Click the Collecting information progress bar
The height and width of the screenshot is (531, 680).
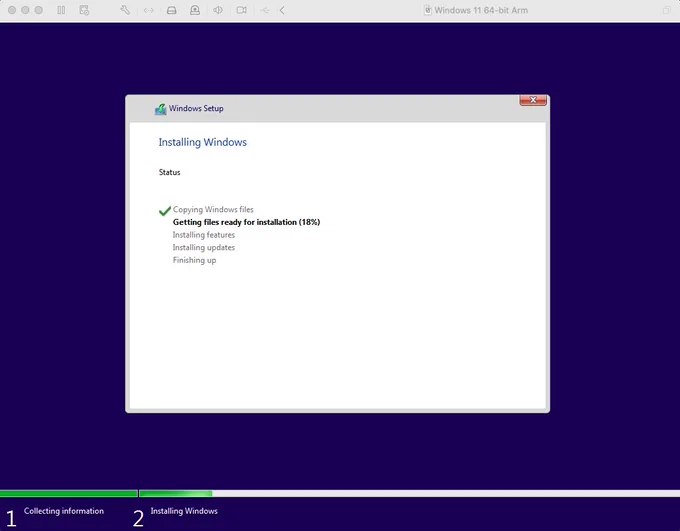(69, 494)
